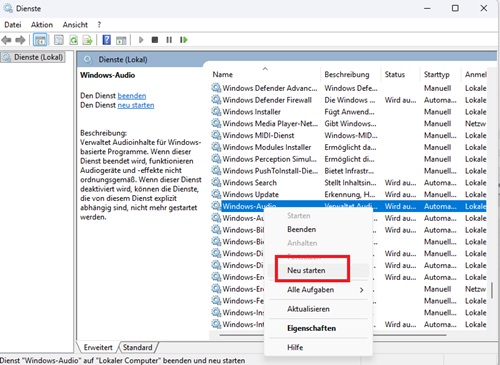The height and width of the screenshot is (365, 500).
Task: Click 'Erkennung, H...' description cell
Action: [350, 194]
